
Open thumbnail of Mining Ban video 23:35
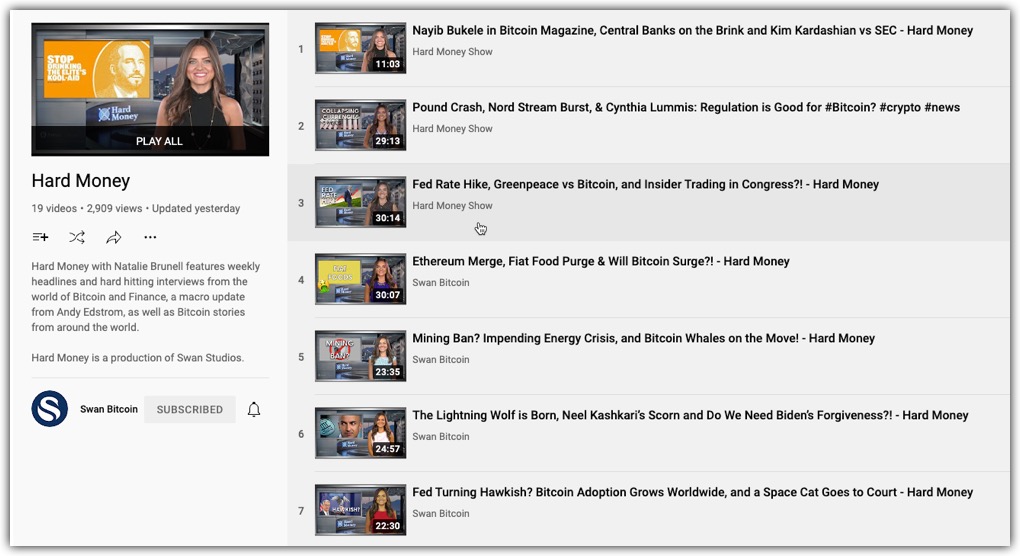coord(360,356)
